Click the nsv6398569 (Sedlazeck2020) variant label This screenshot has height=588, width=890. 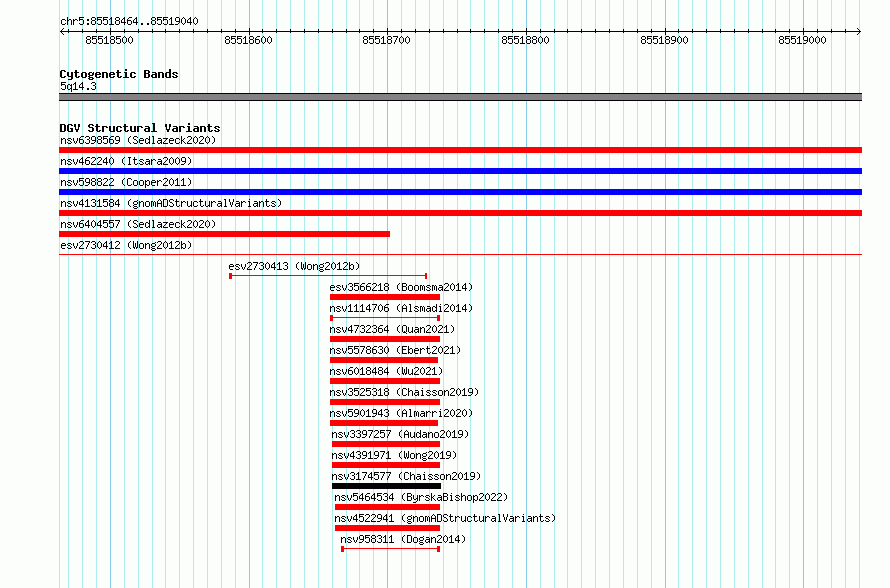(x=138, y=140)
